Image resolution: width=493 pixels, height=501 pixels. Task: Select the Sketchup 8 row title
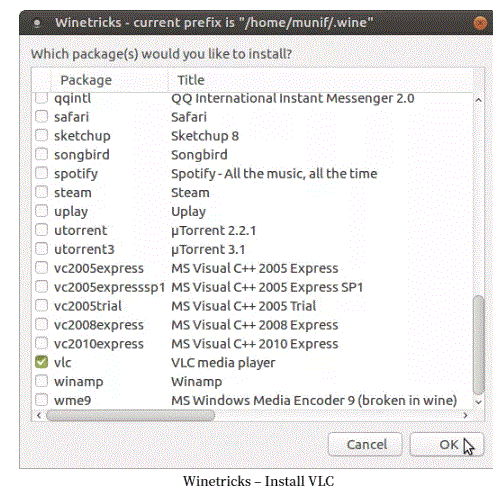[x=205, y=136]
